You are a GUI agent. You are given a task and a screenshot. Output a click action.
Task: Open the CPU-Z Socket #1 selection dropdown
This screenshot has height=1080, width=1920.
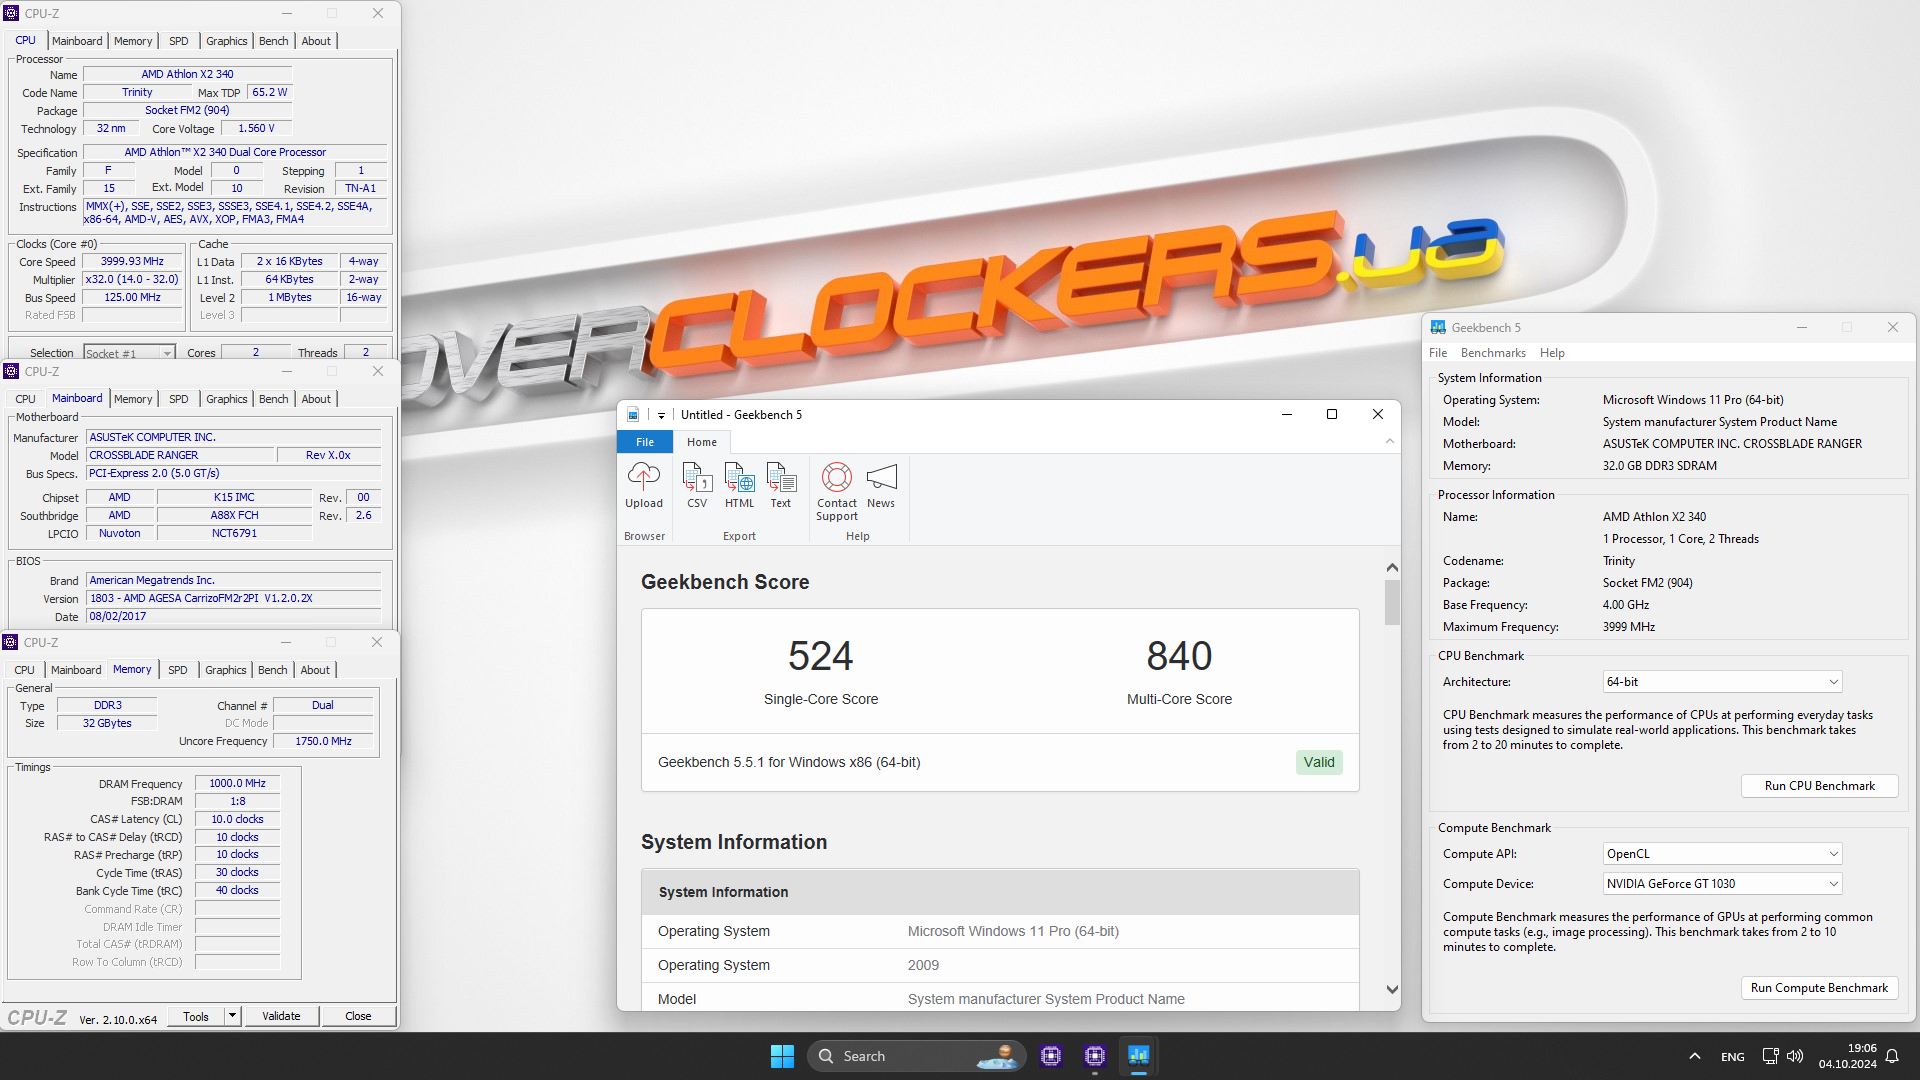[129, 353]
